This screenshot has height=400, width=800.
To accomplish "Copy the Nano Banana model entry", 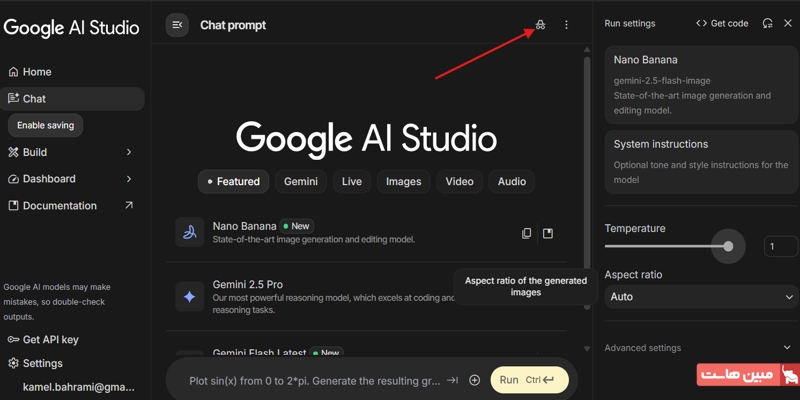I will click(x=527, y=233).
